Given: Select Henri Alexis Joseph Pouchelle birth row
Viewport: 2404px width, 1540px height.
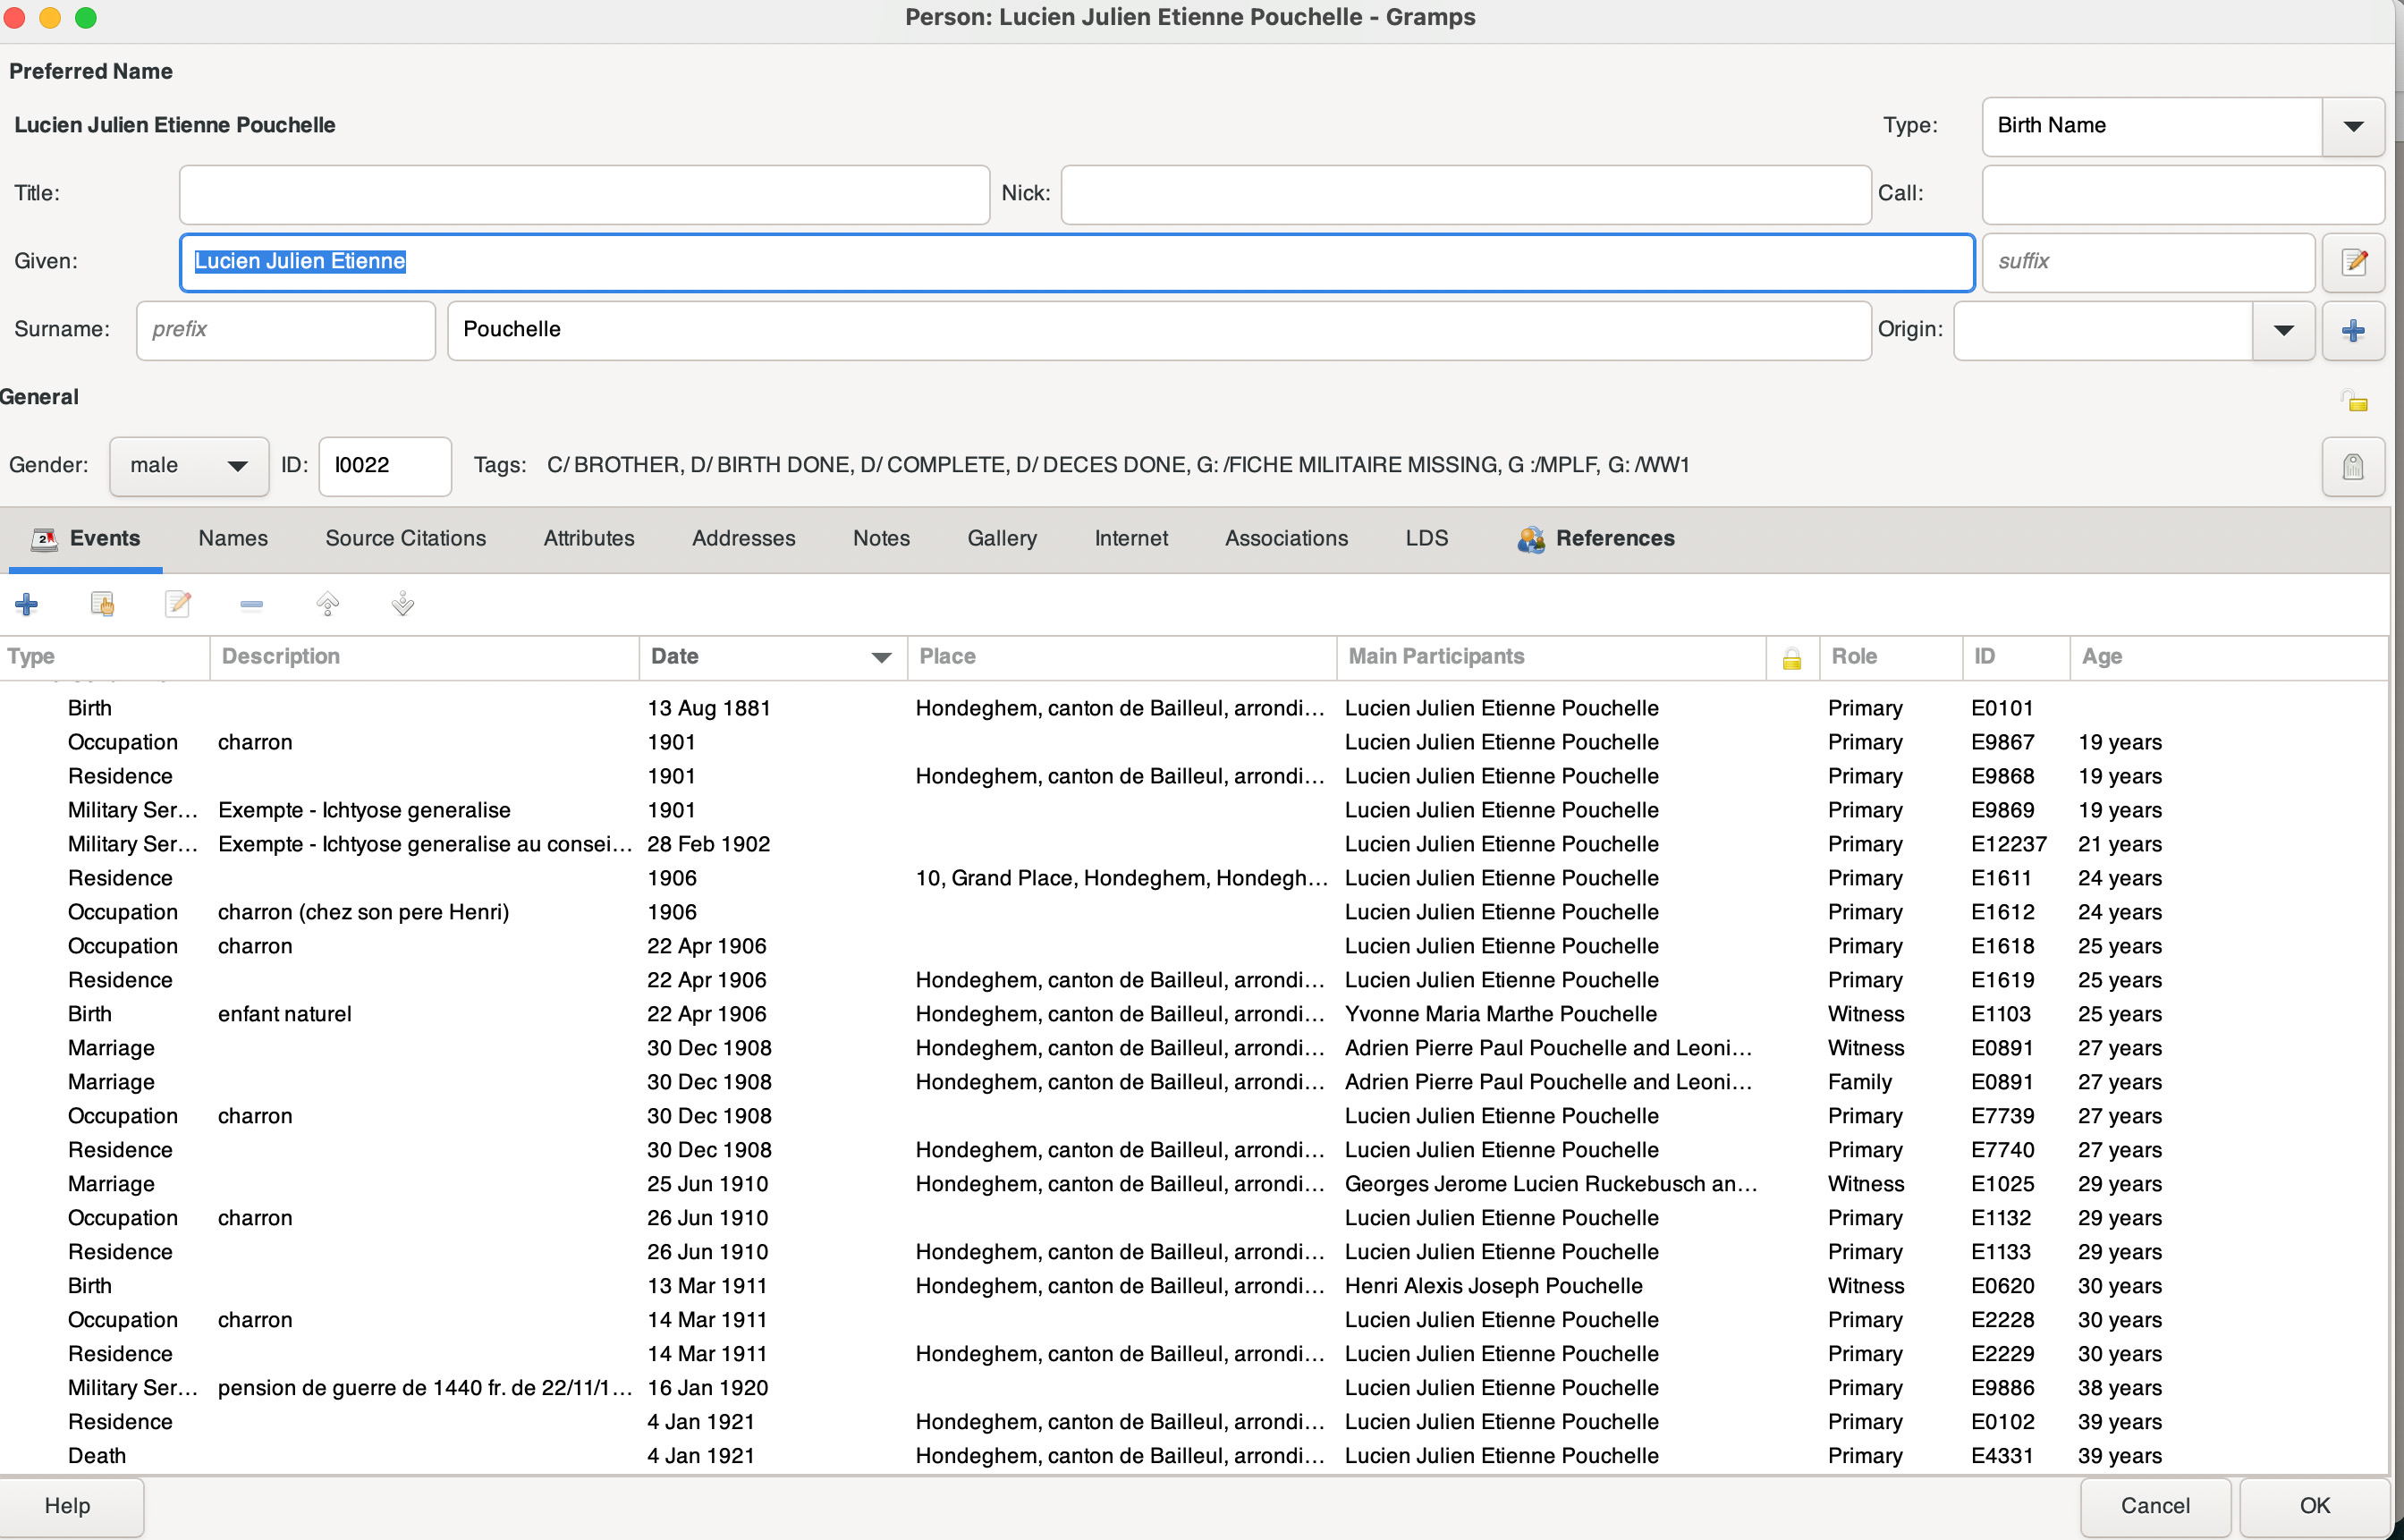Looking at the screenshot, I should (x=1194, y=1287).
